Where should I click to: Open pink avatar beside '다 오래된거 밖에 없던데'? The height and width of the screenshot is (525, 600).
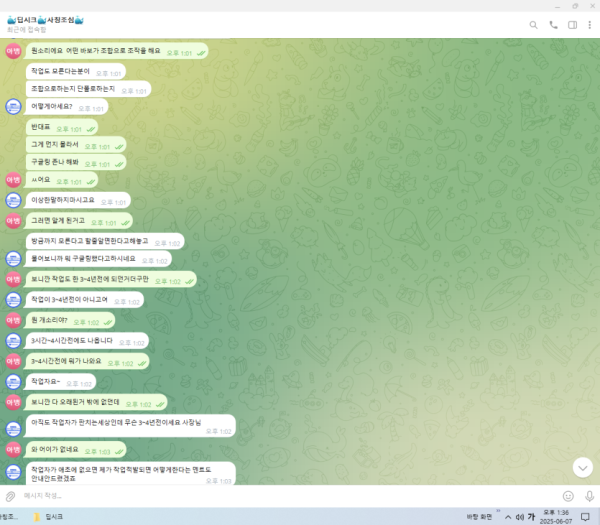(13, 402)
